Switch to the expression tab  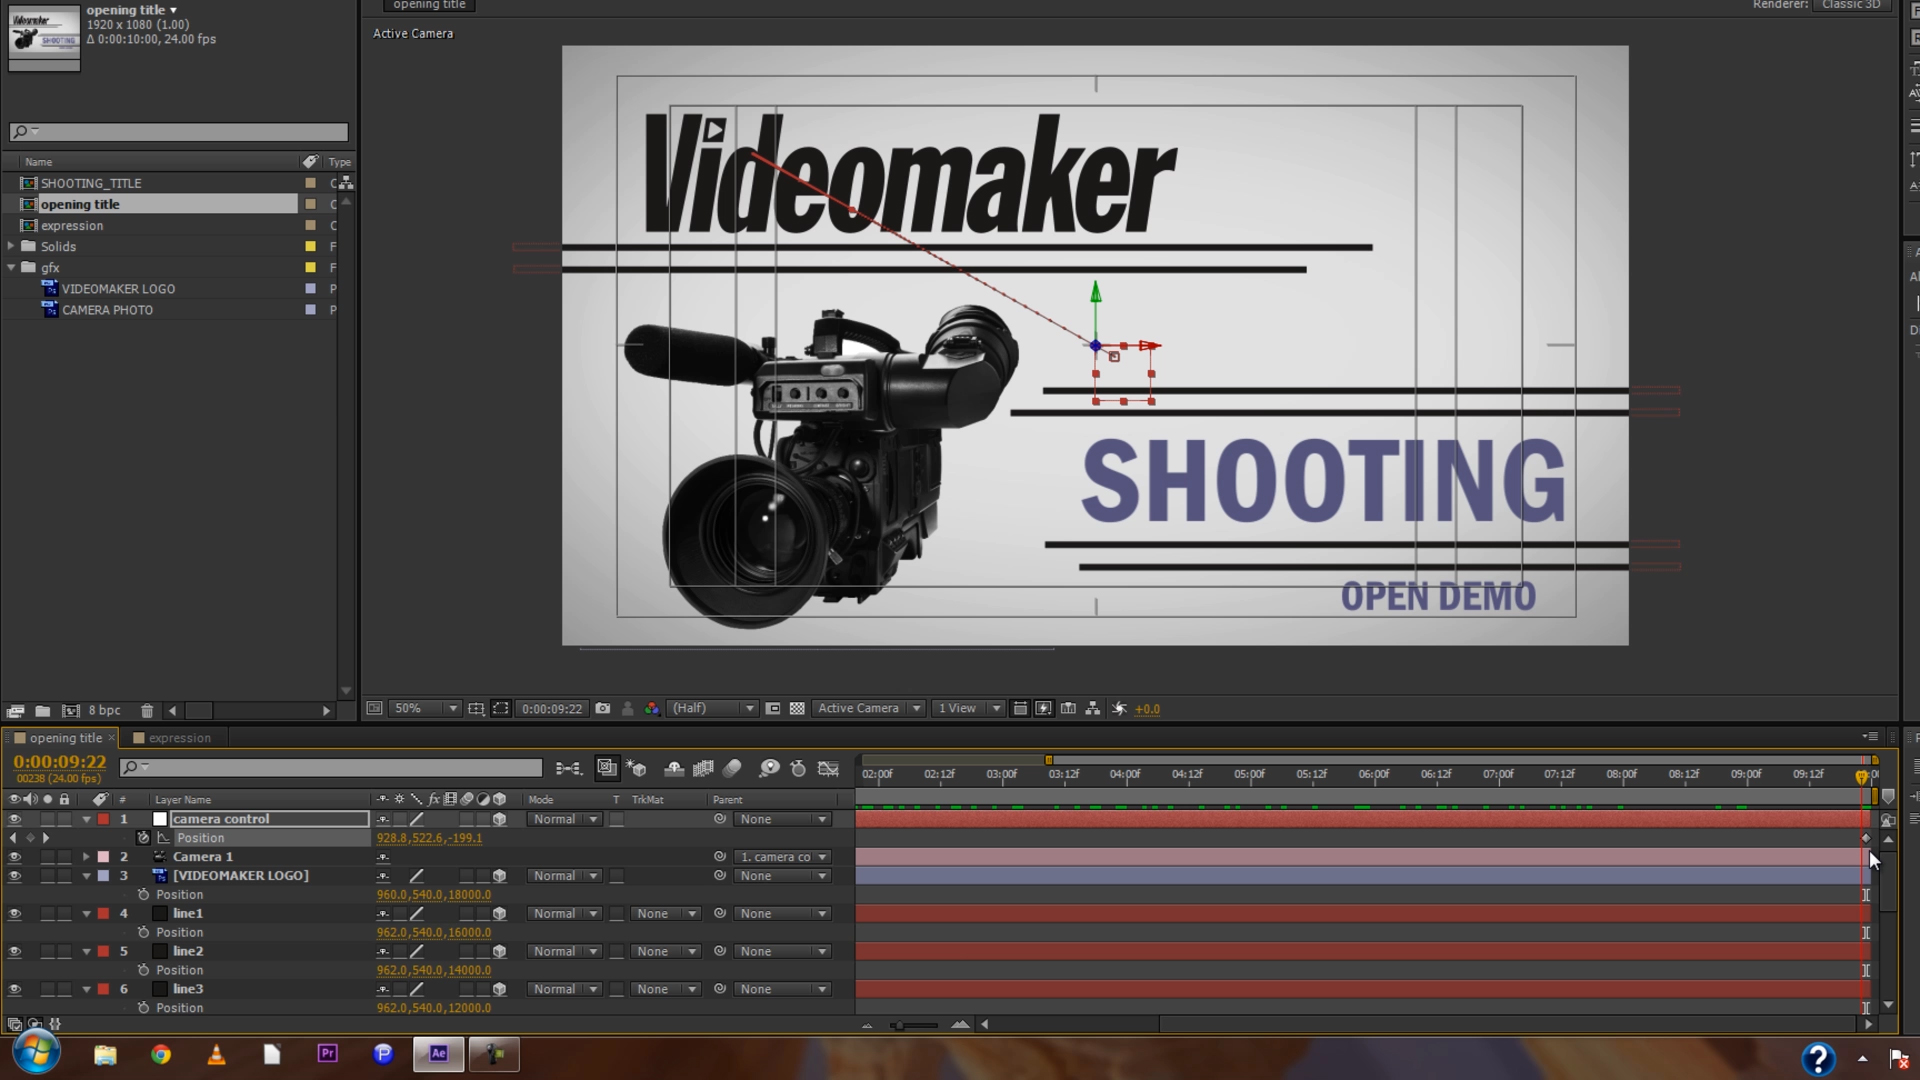[180, 738]
